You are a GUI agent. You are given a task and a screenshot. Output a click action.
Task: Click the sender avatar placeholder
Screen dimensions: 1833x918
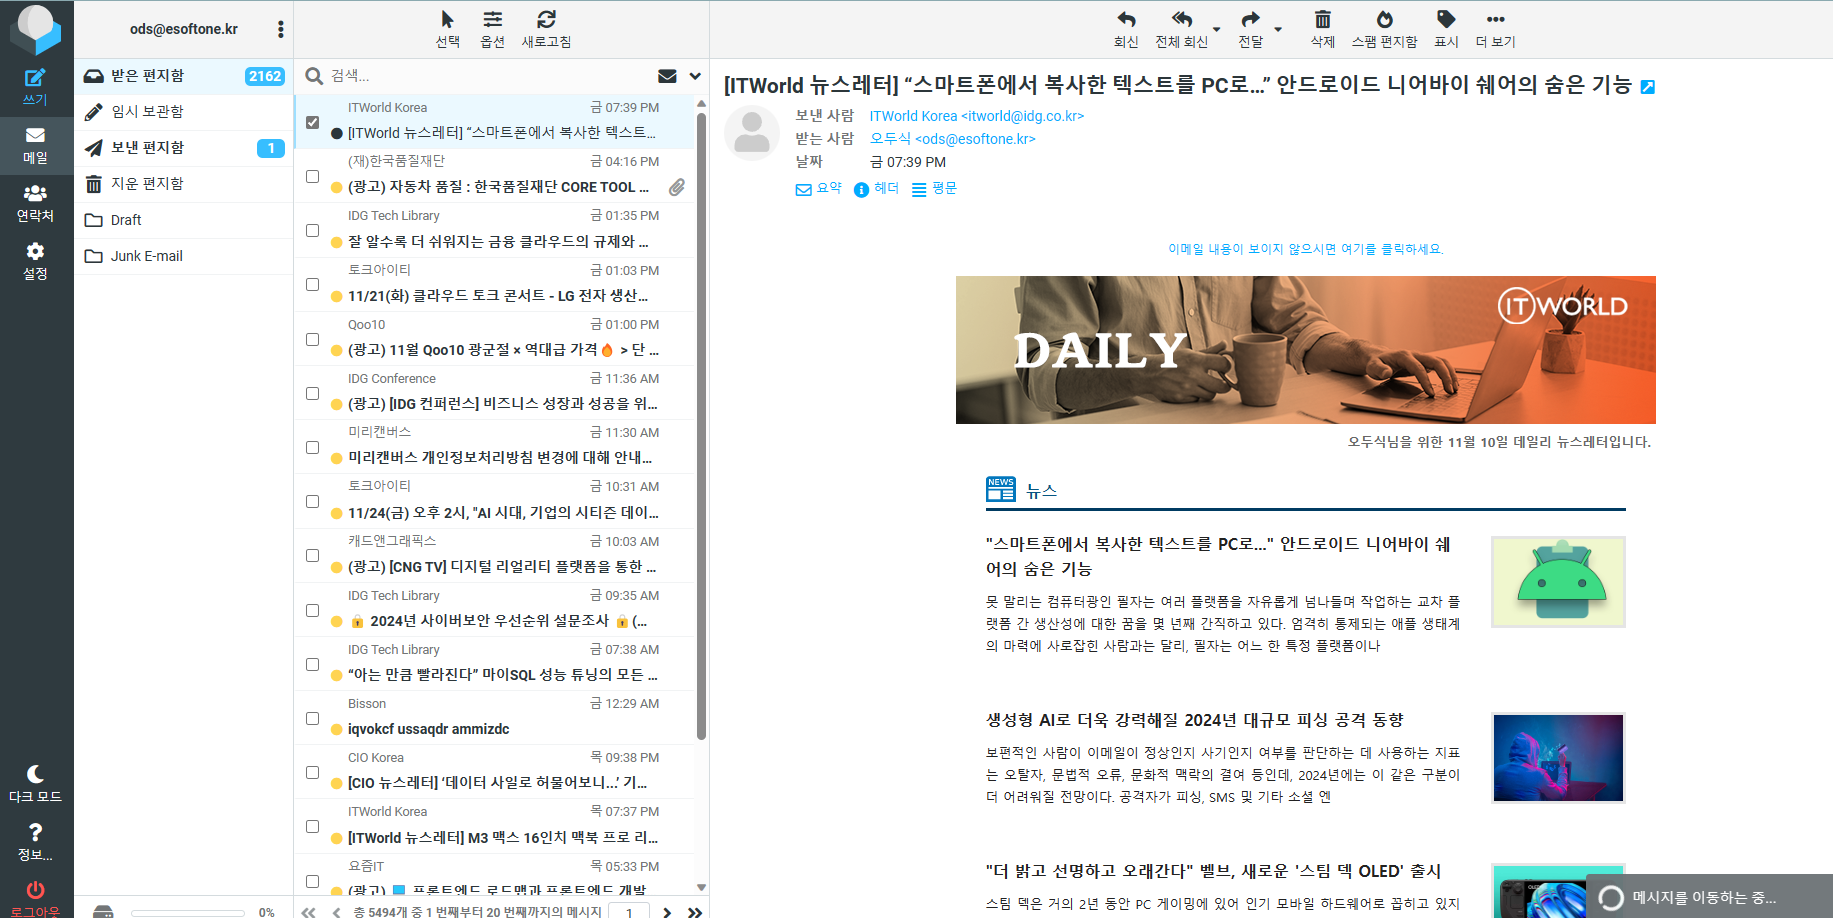[x=752, y=133]
